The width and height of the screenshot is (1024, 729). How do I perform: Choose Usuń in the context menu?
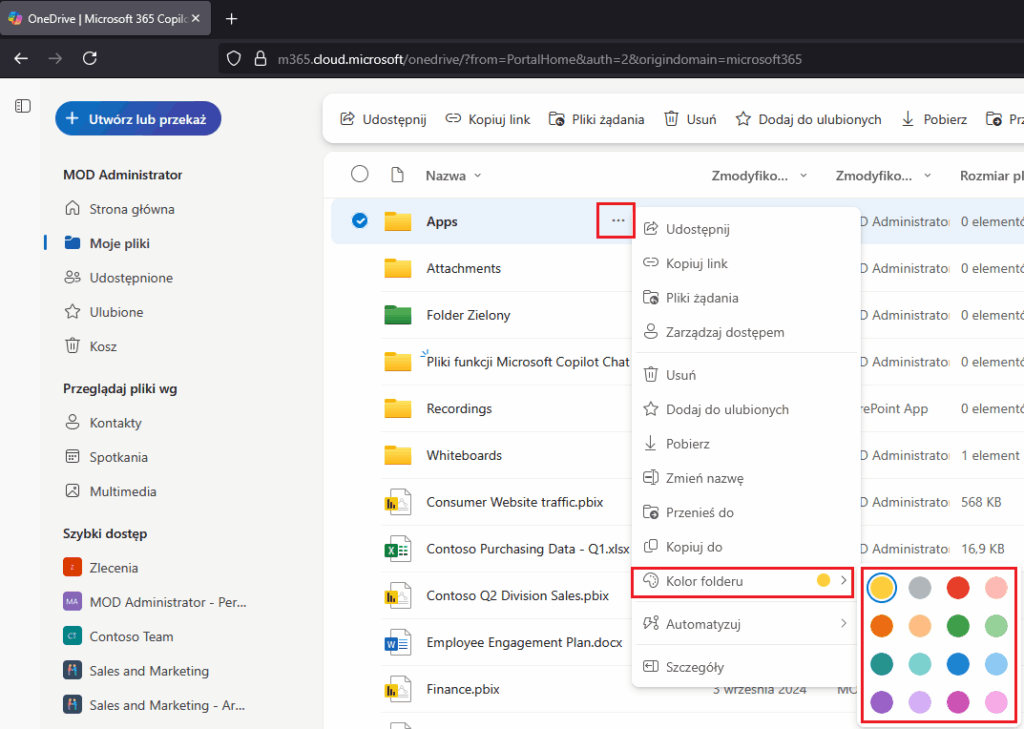pos(745,375)
